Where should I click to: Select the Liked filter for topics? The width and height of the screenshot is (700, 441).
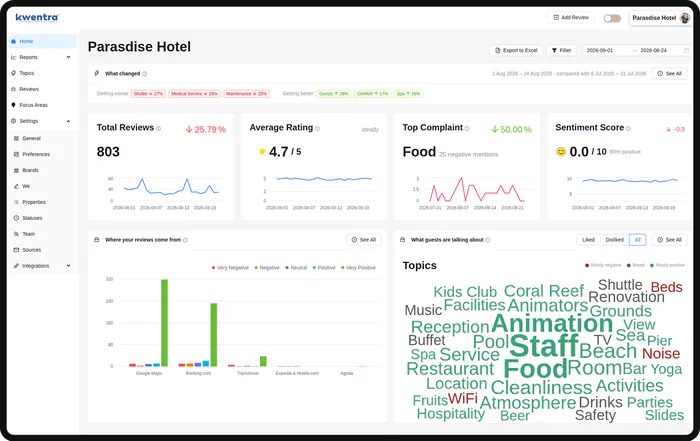pyautogui.click(x=588, y=240)
